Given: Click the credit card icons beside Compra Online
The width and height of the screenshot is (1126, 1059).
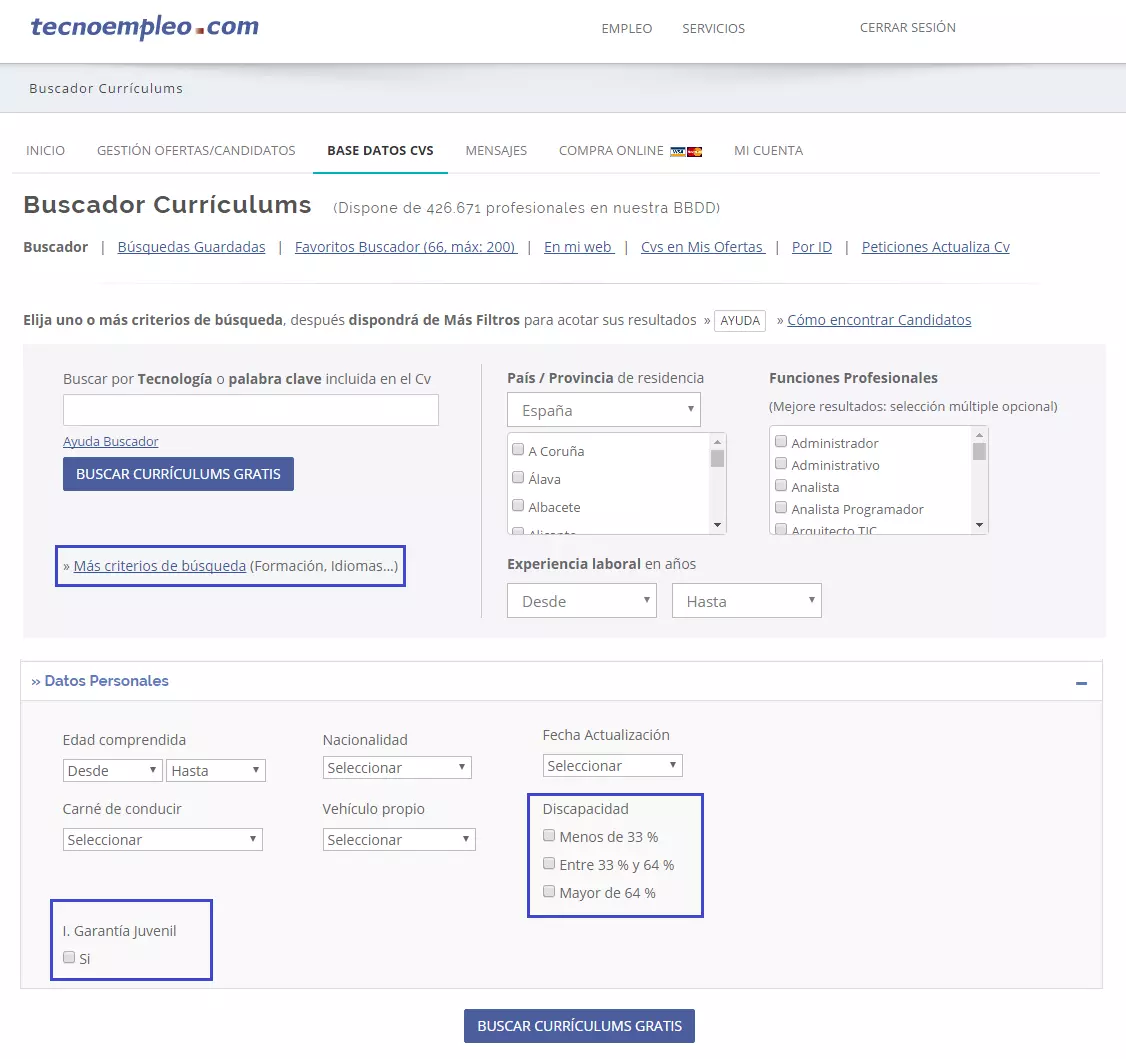Looking at the screenshot, I should pyautogui.click(x=686, y=151).
